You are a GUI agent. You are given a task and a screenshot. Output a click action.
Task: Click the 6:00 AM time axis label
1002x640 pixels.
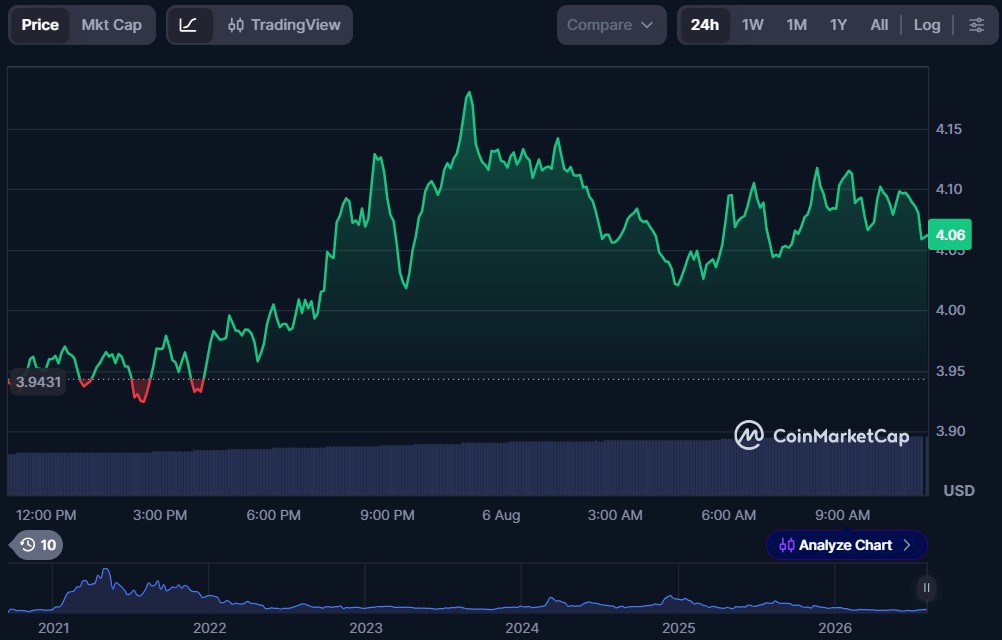point(728,515)
